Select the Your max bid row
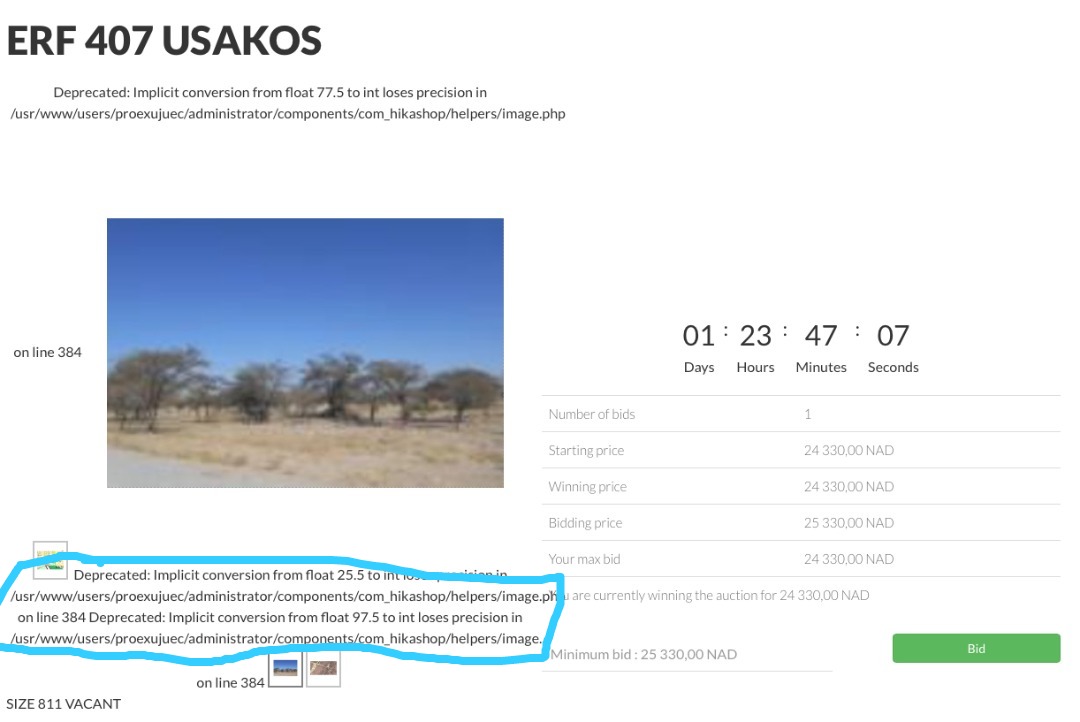This screenshot has width=1080, height=722. [801, 559]
